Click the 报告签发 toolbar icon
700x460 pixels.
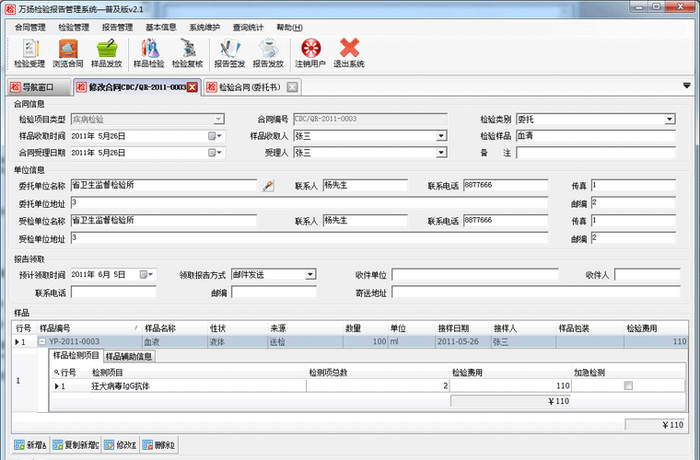229,53
